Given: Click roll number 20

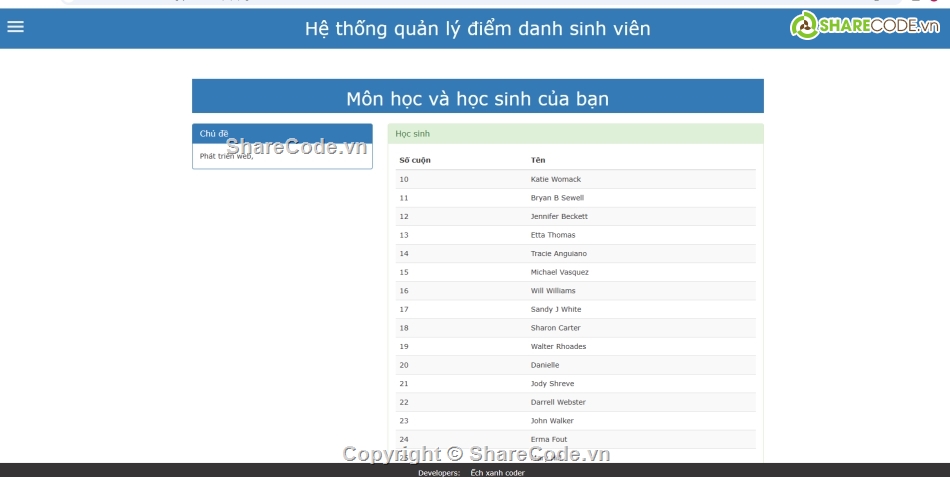Looking at the screenshot, I should [404, 365].
